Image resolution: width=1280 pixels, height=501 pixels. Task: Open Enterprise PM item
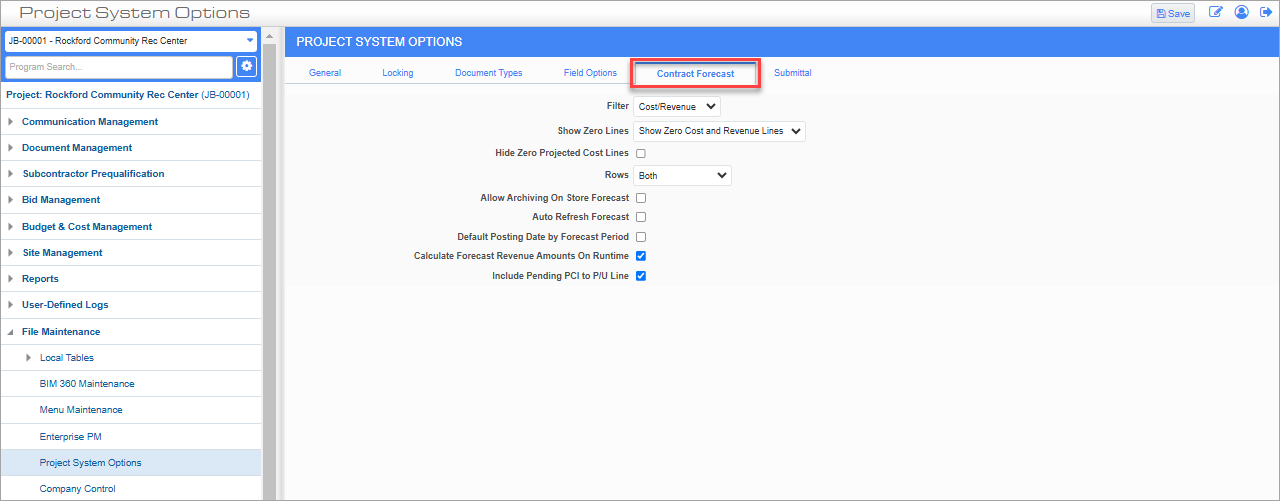(71, 437)
